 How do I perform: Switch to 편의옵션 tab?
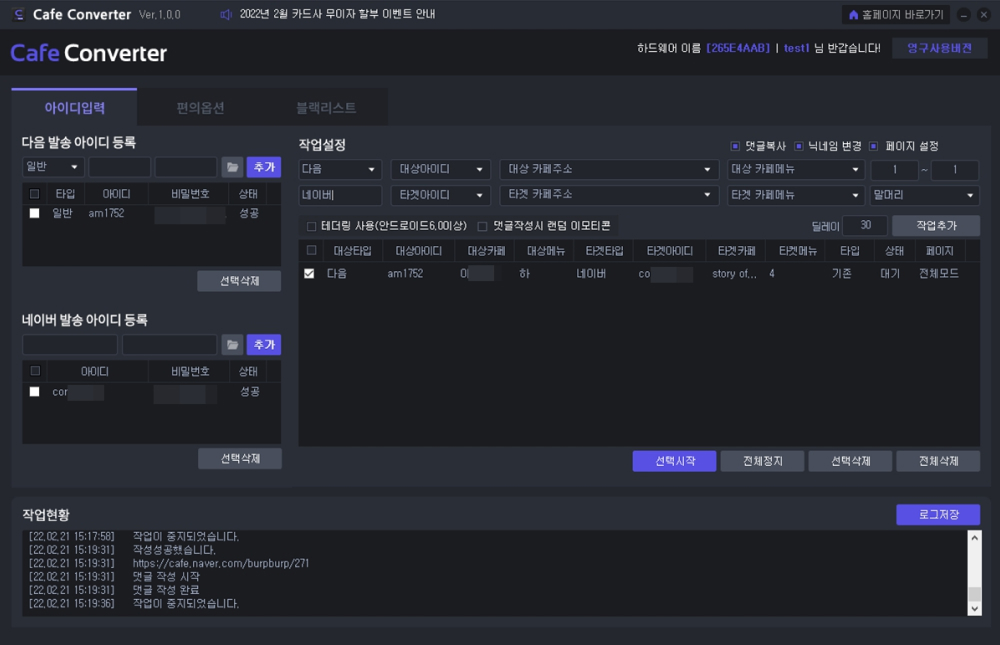click(x=200, y=108)
